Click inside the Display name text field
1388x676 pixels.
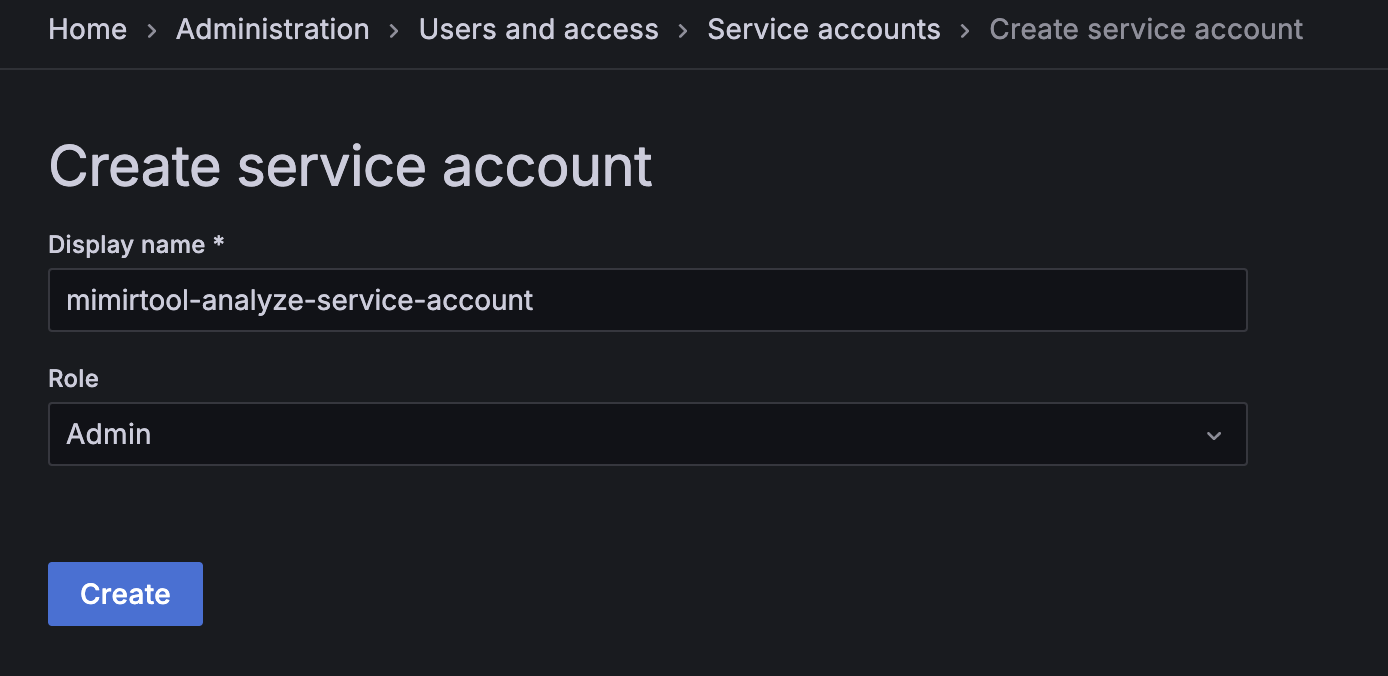pos(647,299)
